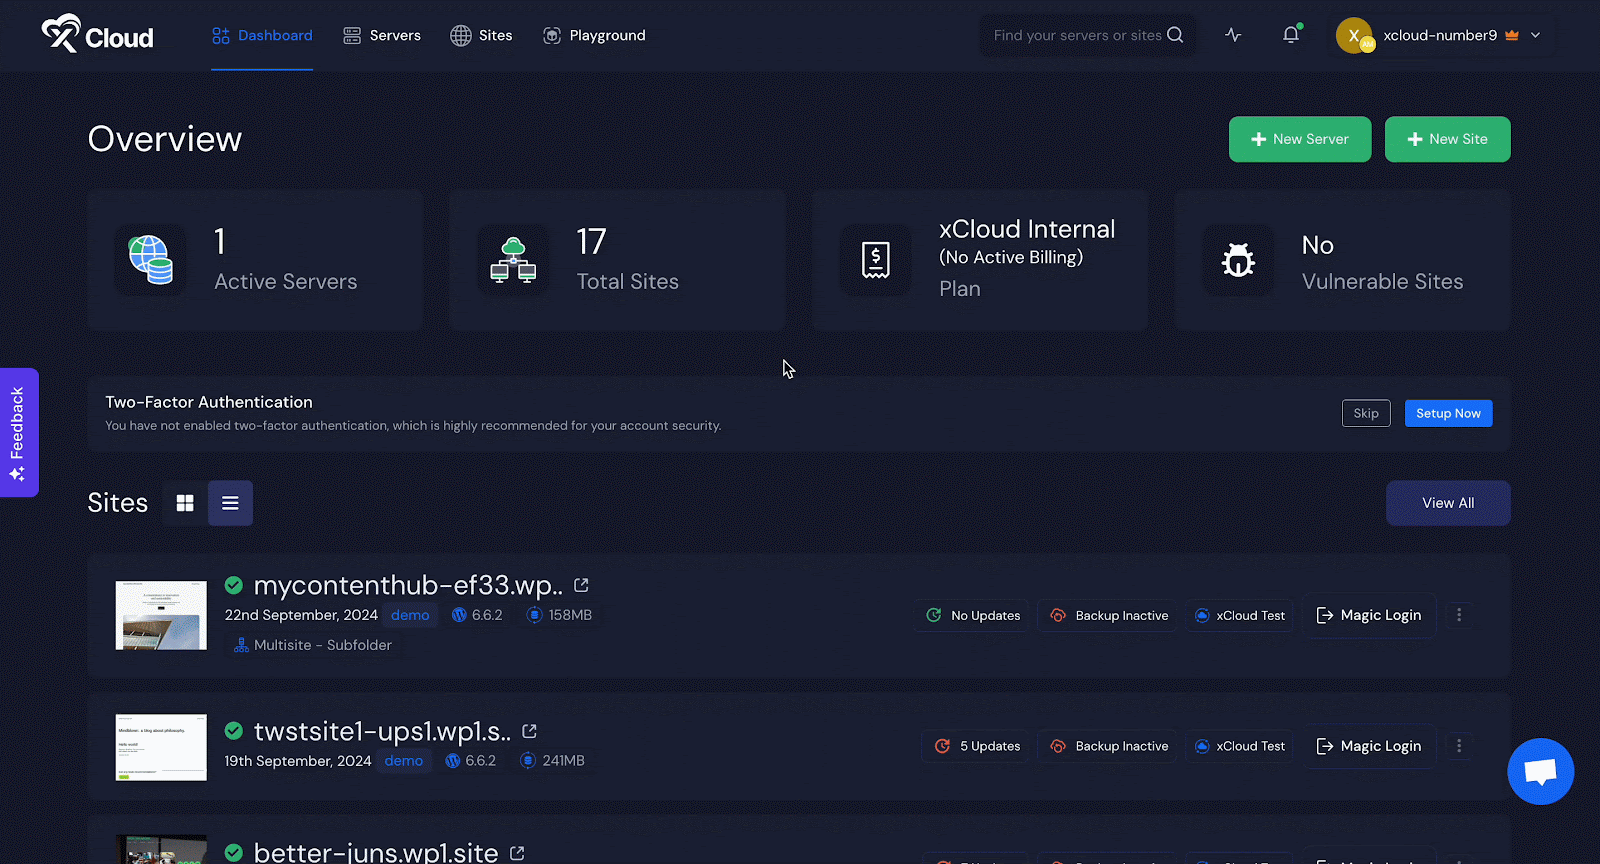Open the notifications bell
1600x864 pixels.
click(1291, 35)
